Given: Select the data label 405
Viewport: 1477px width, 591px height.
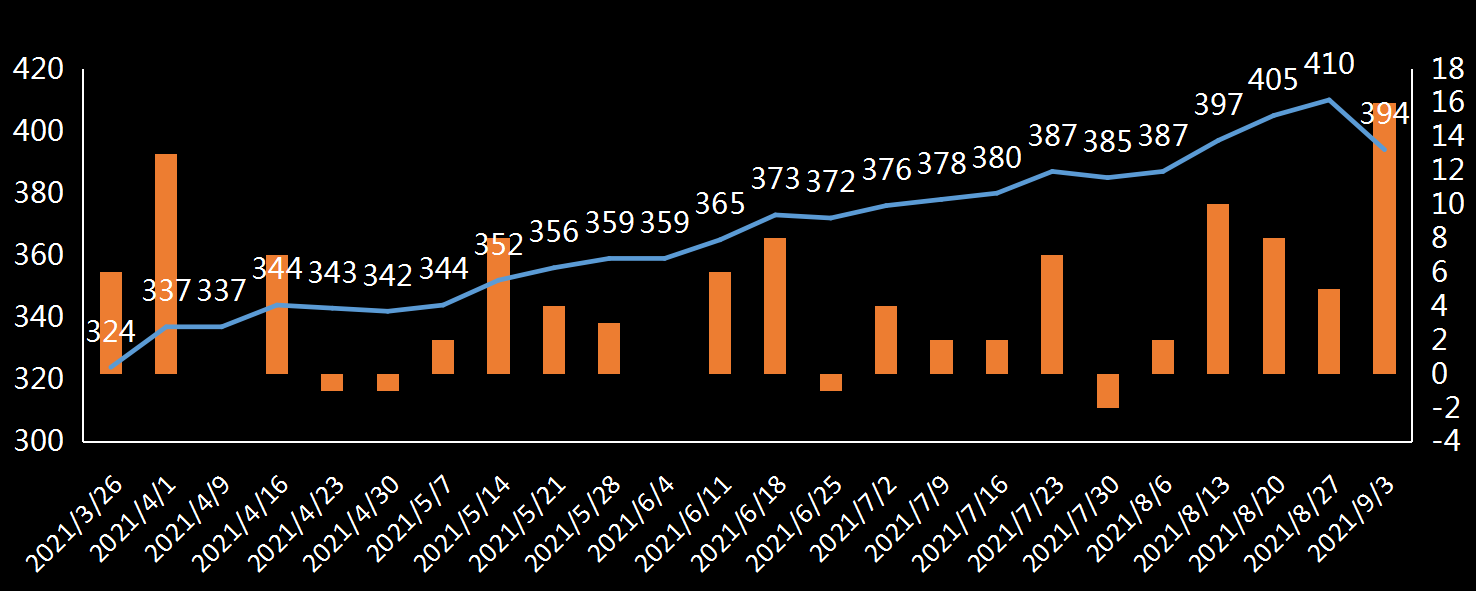Looking at the screenshot, I should tap(1273, 79).
